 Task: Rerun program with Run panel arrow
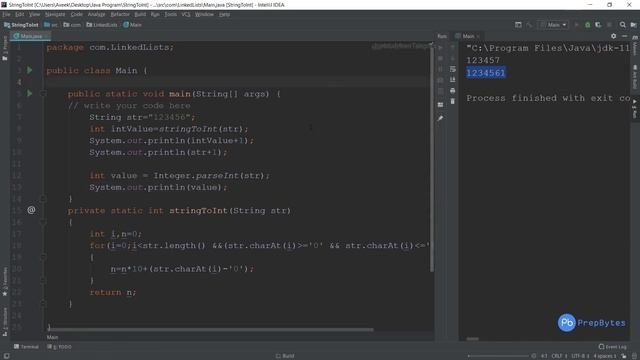pos(440,48)
